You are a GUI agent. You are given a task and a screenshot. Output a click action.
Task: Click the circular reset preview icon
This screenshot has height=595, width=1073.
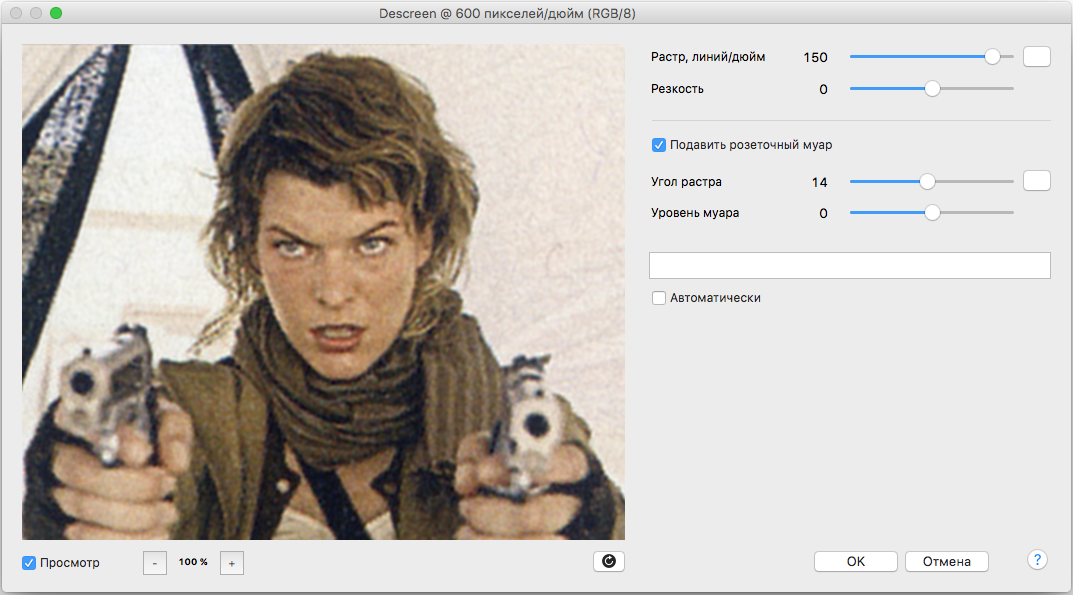pos(608,562)
